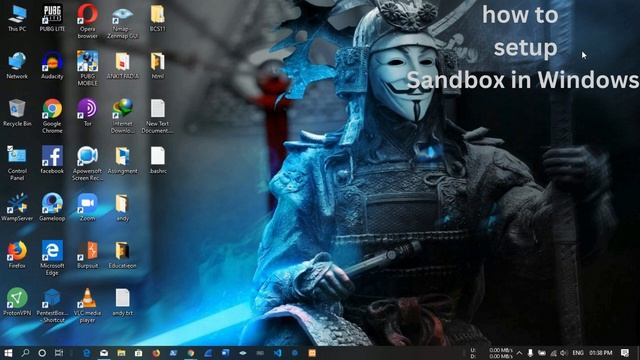This screenshot has height=360, width=640.
Task: Open the 01:38 PM clock
Action: [x=601, y=353]
